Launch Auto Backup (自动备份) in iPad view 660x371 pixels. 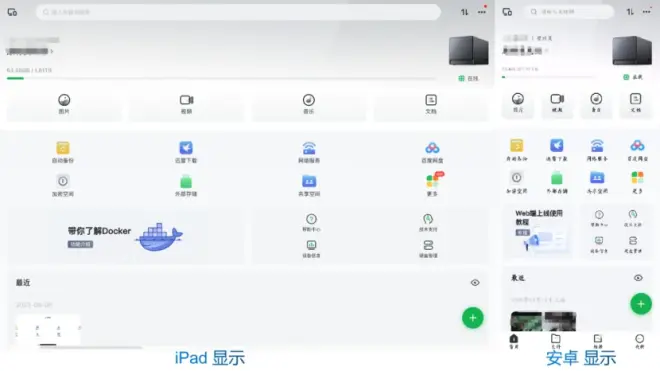(x=63, y=152)
